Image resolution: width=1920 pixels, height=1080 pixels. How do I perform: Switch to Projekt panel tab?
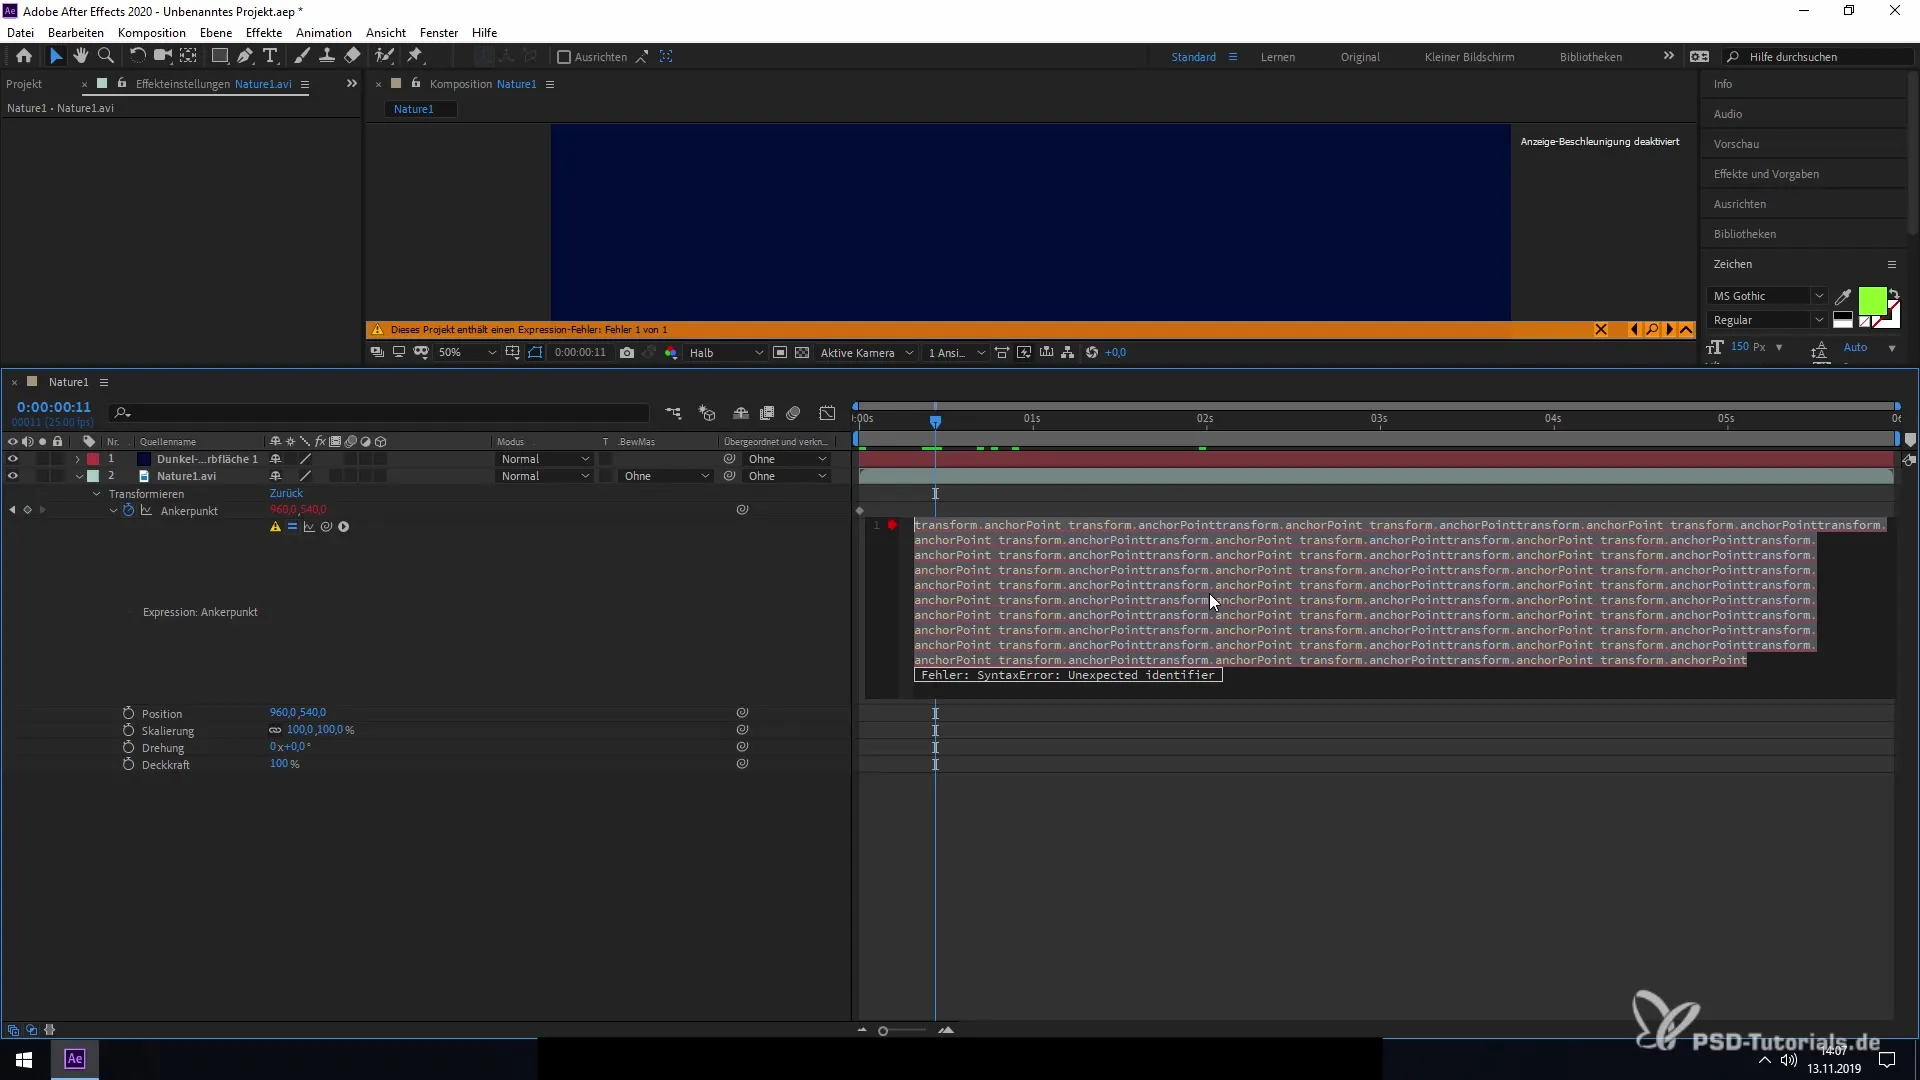[x=24, y=84]
